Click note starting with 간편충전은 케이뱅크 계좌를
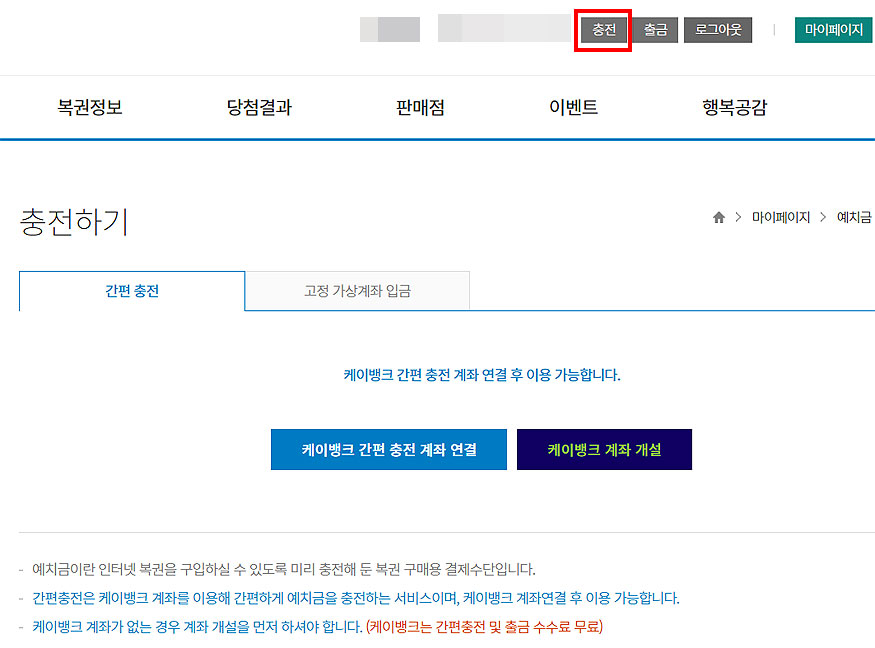The width and height of the screenshot is (875, 648). [355, 598]
